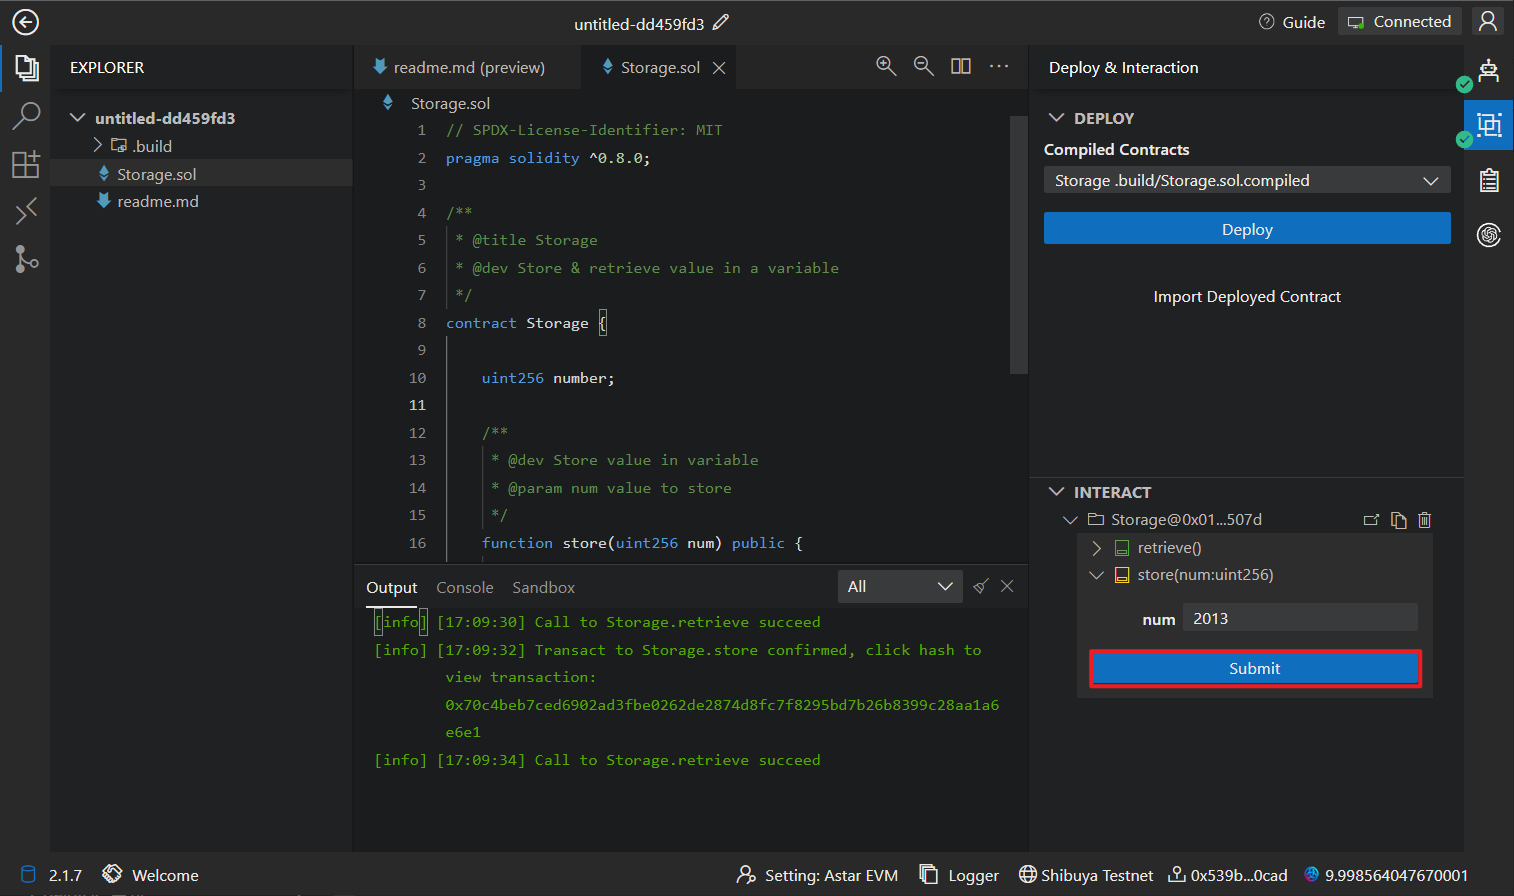This screenshot has height=896, width=1514.
Task: Switch to the Console tab
Action: (x=464, y=588)
